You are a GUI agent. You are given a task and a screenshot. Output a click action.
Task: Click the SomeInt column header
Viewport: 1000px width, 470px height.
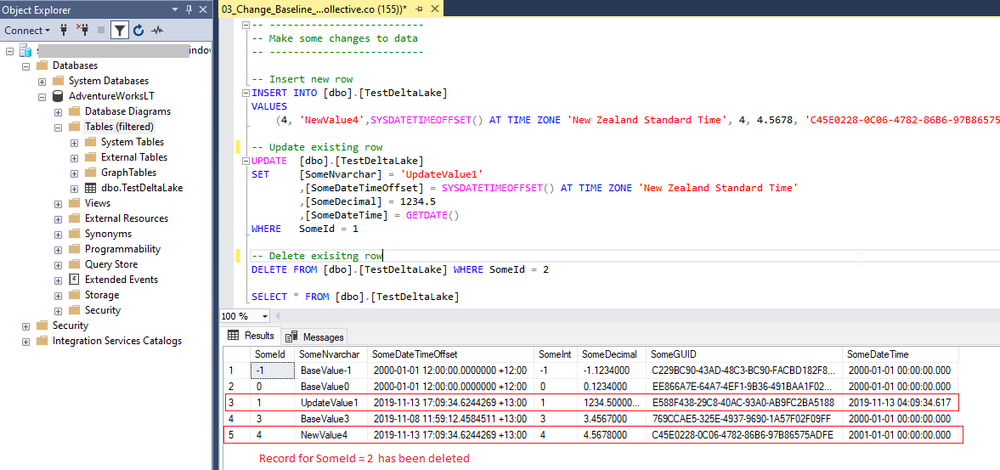click(x=555, y=355)
